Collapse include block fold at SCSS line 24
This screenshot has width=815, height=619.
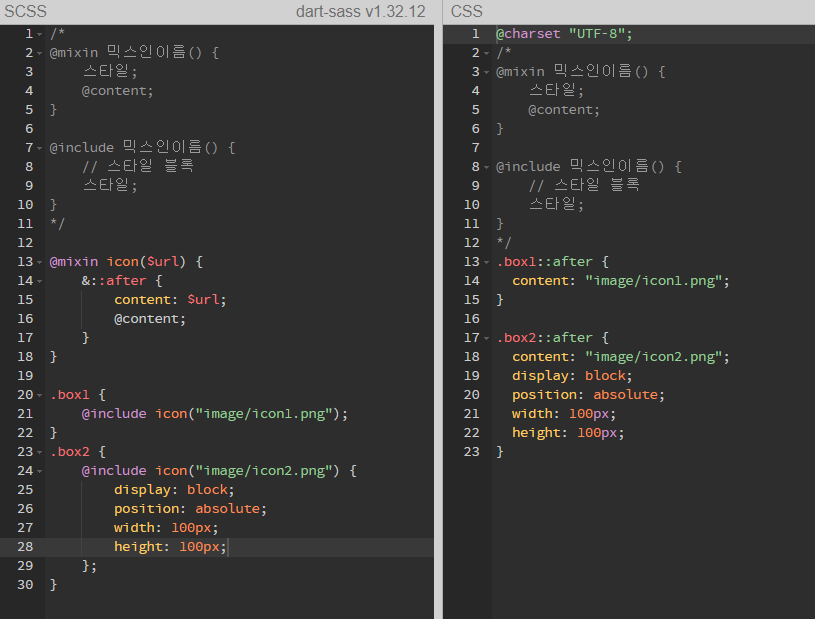pos(40,471)
